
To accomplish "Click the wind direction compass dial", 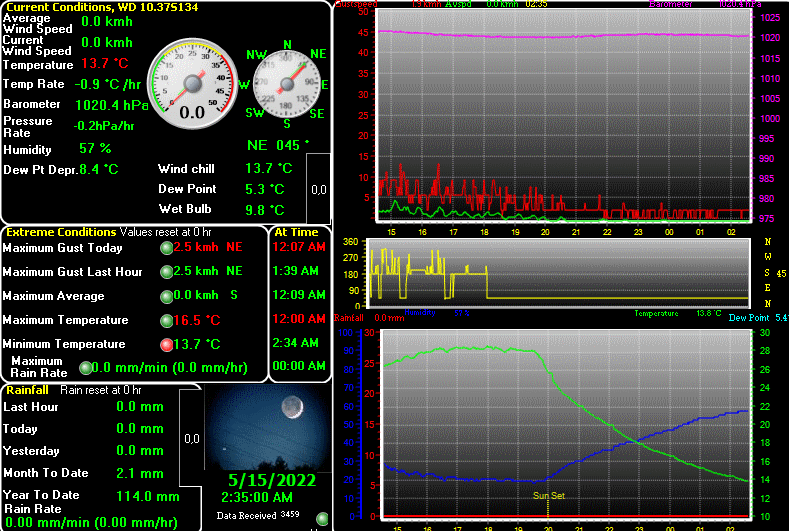I will coord(287,84).
